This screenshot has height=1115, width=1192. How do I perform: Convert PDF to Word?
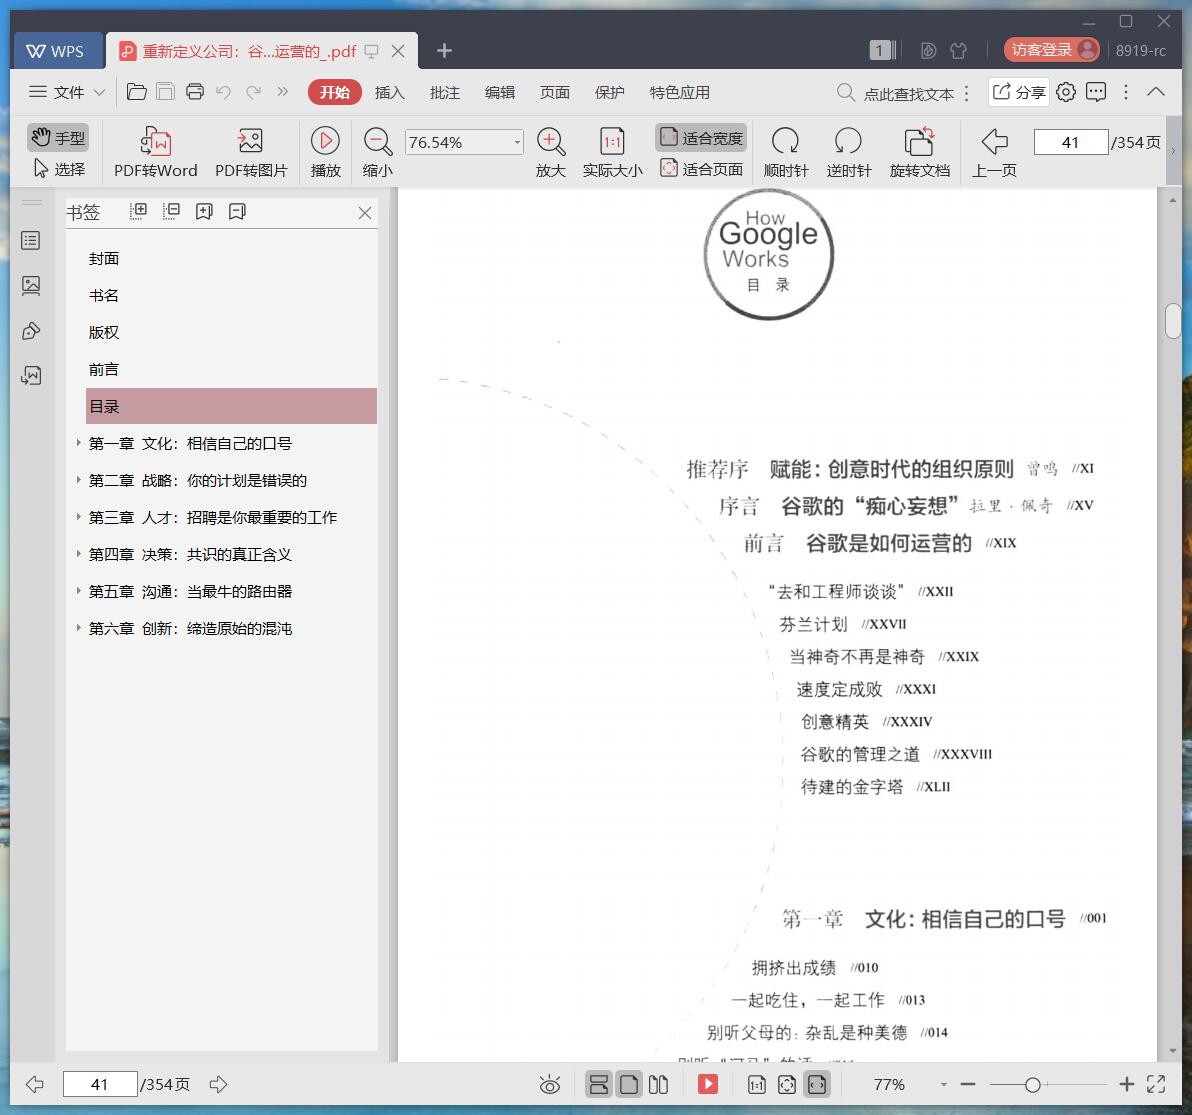[156, 153]
